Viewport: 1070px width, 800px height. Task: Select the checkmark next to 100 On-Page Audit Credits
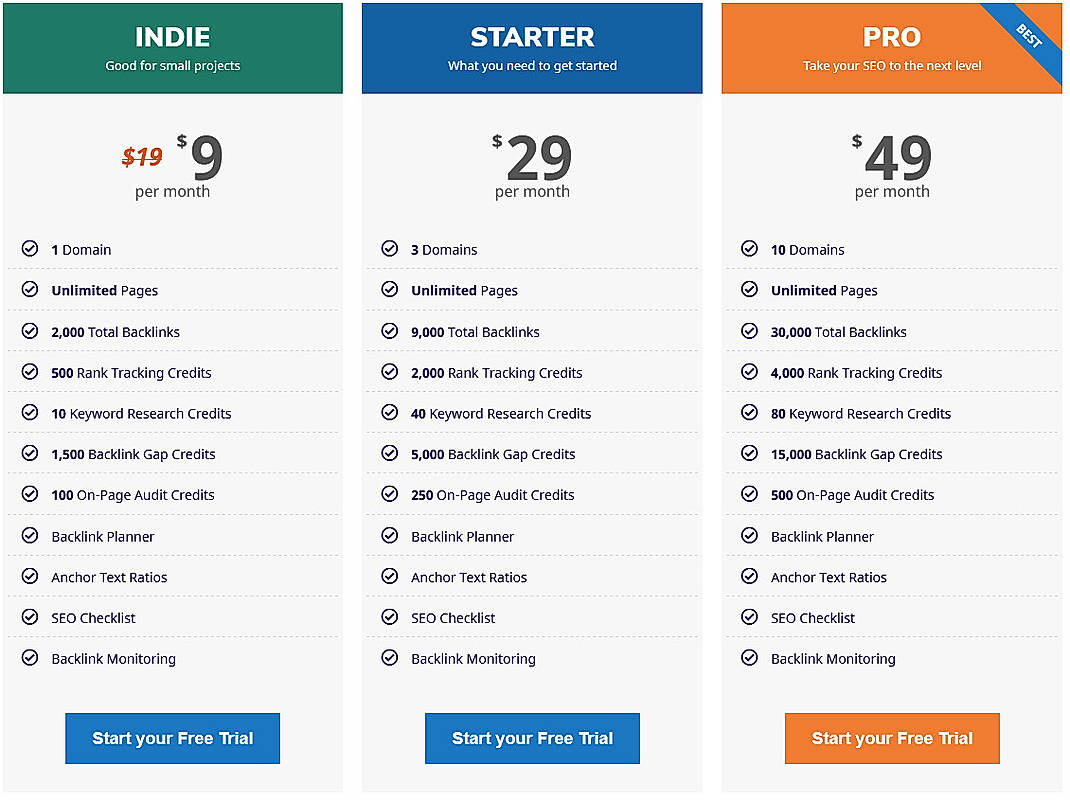30,494
